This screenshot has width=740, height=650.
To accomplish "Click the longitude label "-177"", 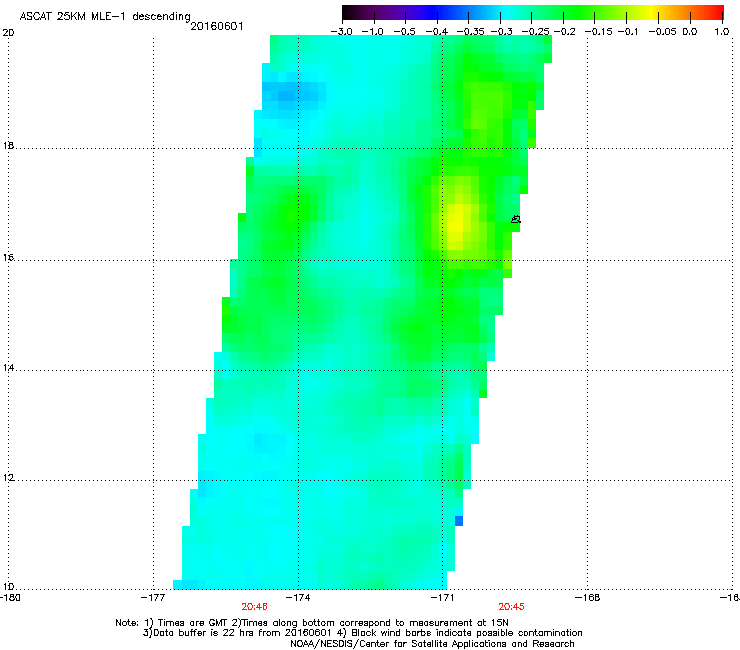I will pyautogui.click(x=153, y=598).
